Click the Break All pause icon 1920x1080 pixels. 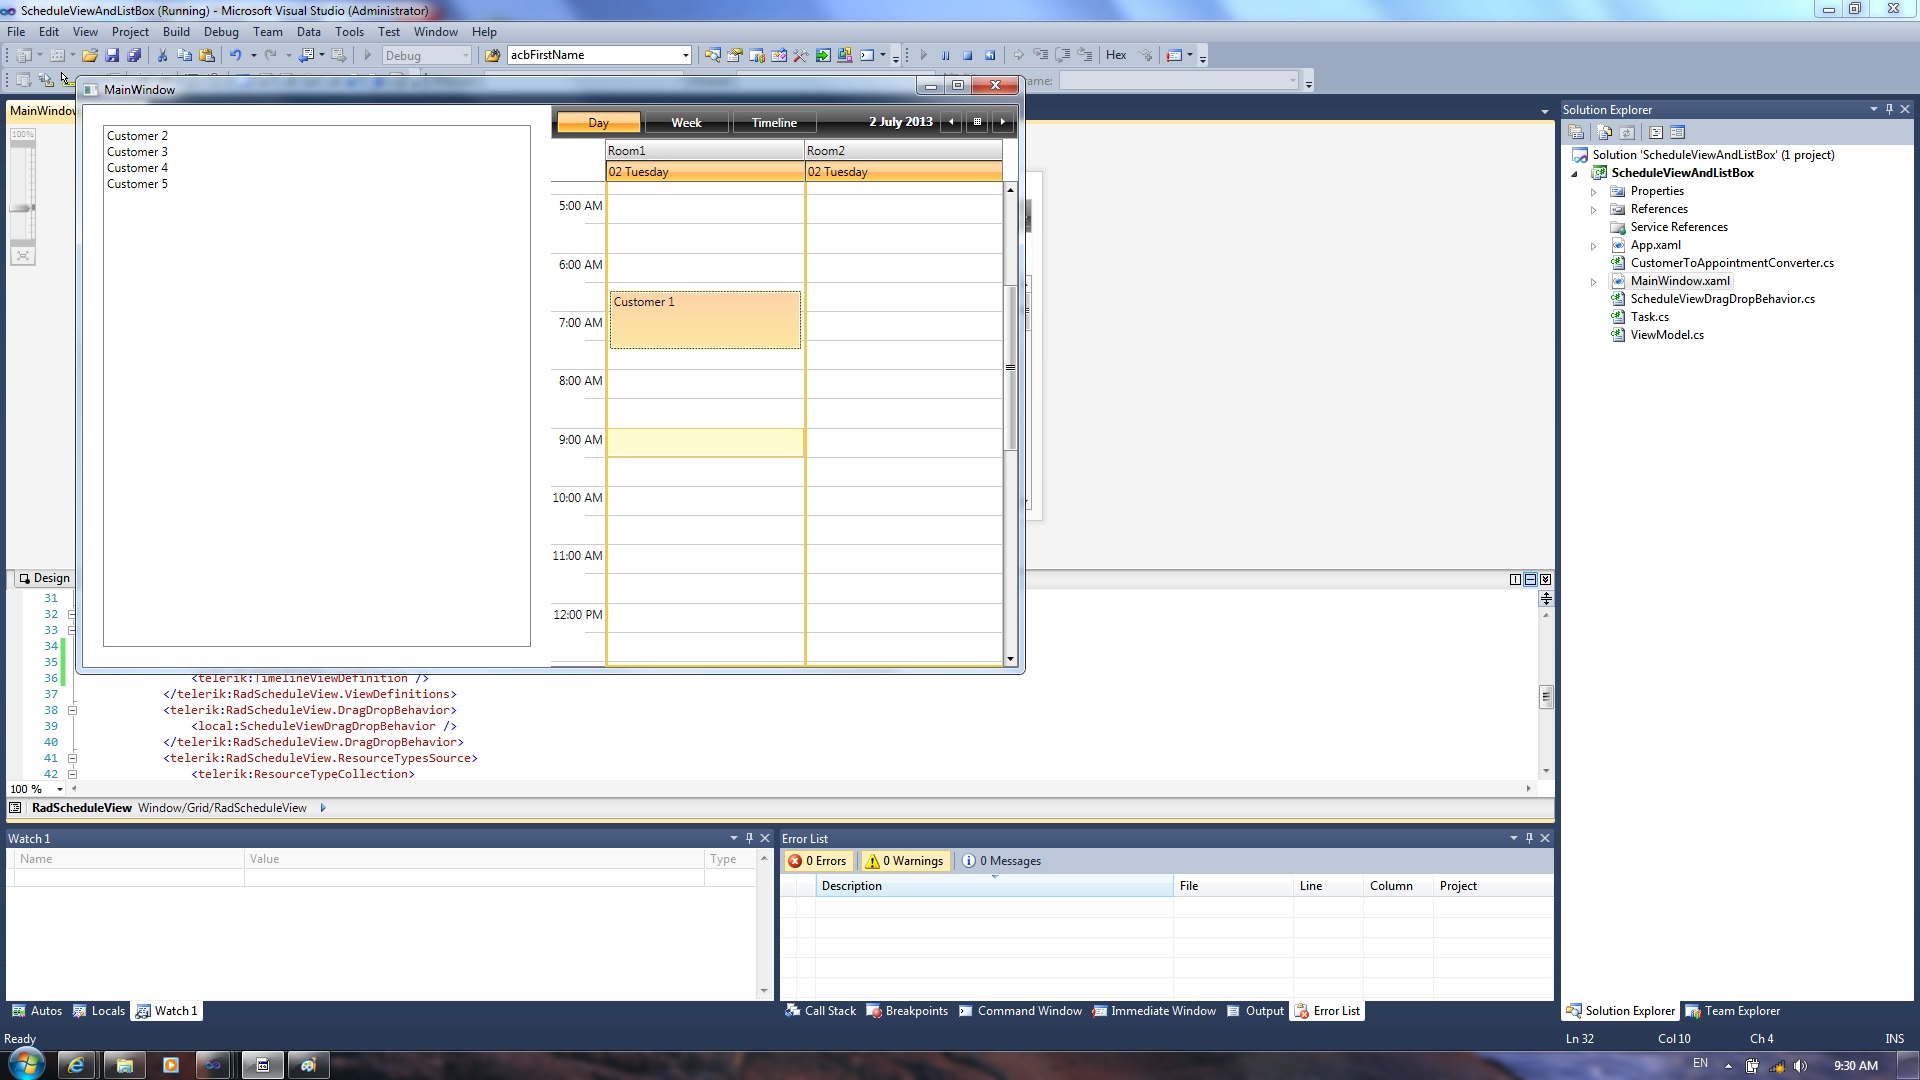(945, 56)
